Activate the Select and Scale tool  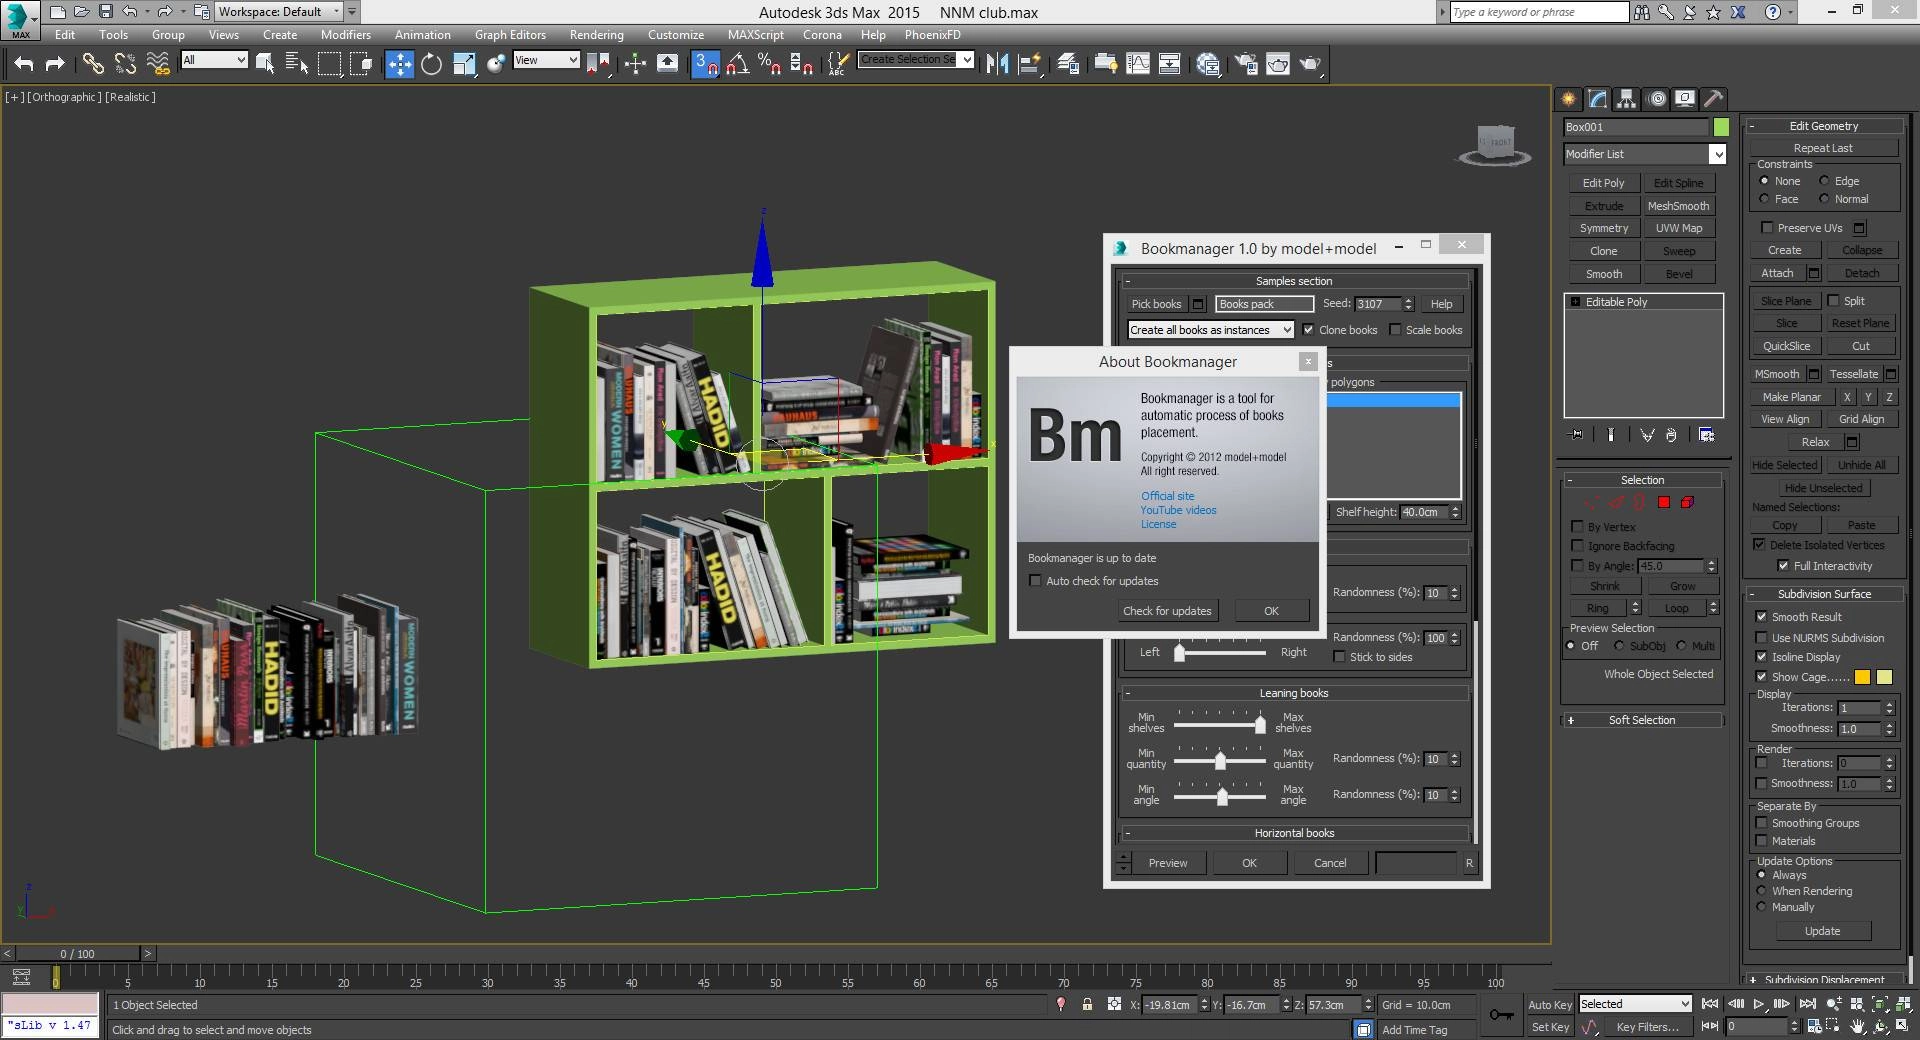point(464,64)
